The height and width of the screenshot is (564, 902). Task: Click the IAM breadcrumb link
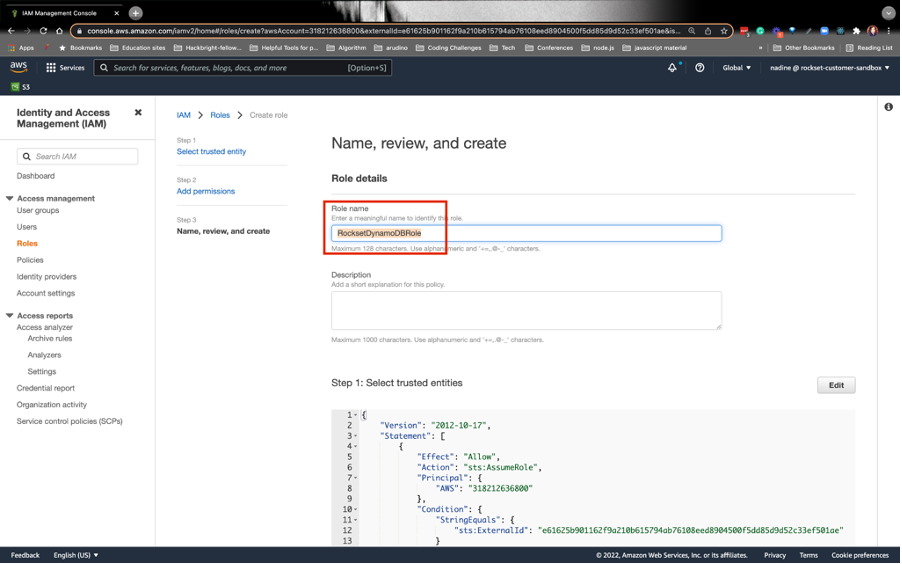pos(184,115)
